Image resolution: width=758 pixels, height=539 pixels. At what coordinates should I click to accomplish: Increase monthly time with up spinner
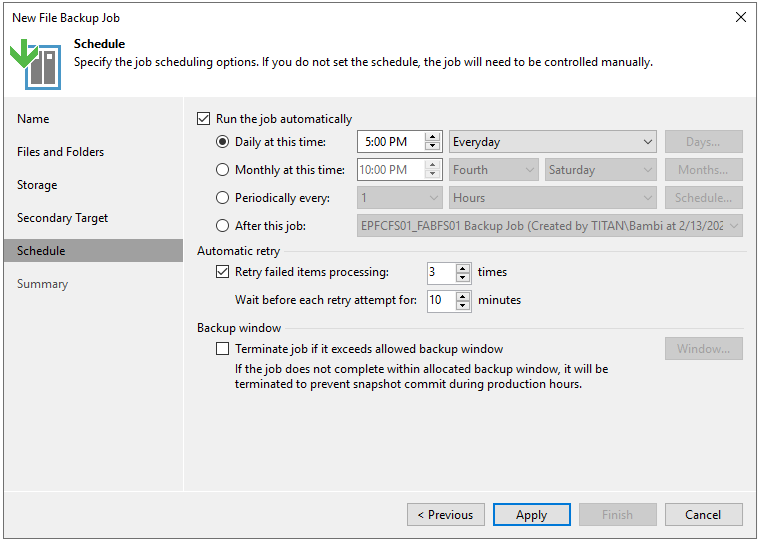(x=433, y=165)
